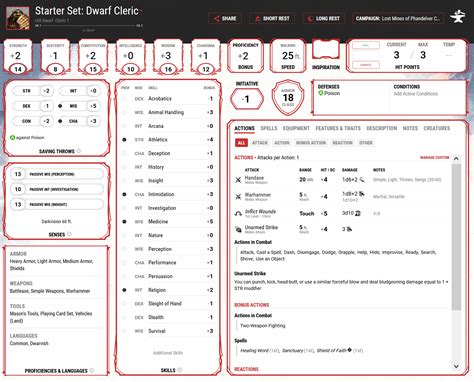Screen dimensions: 474x382
Task: Click the Armor Class 18 shield
Action: pos(288,97)
